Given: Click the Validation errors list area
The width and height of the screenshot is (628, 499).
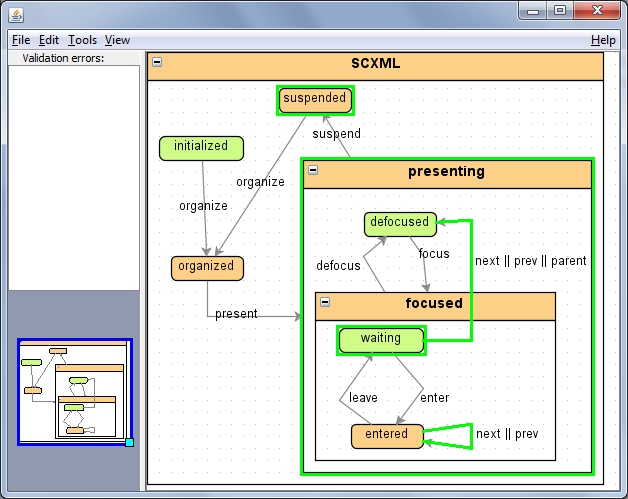Looking at the screenshot, I should point(74,177).
